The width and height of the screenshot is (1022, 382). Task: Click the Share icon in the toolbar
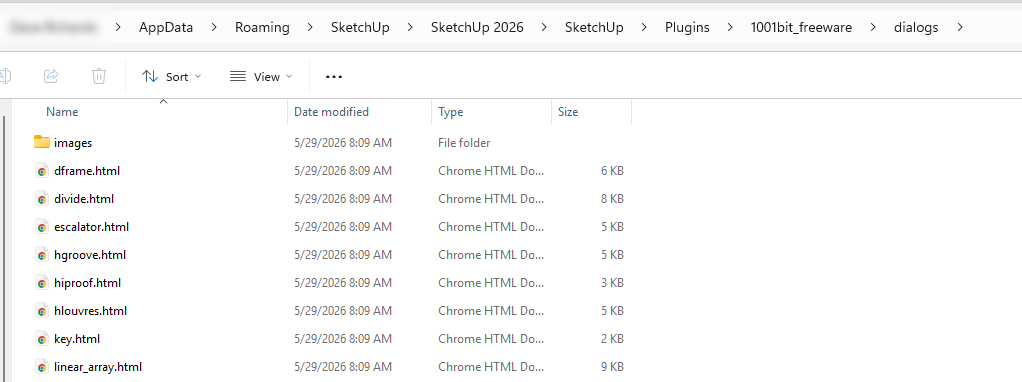(51, 76)
